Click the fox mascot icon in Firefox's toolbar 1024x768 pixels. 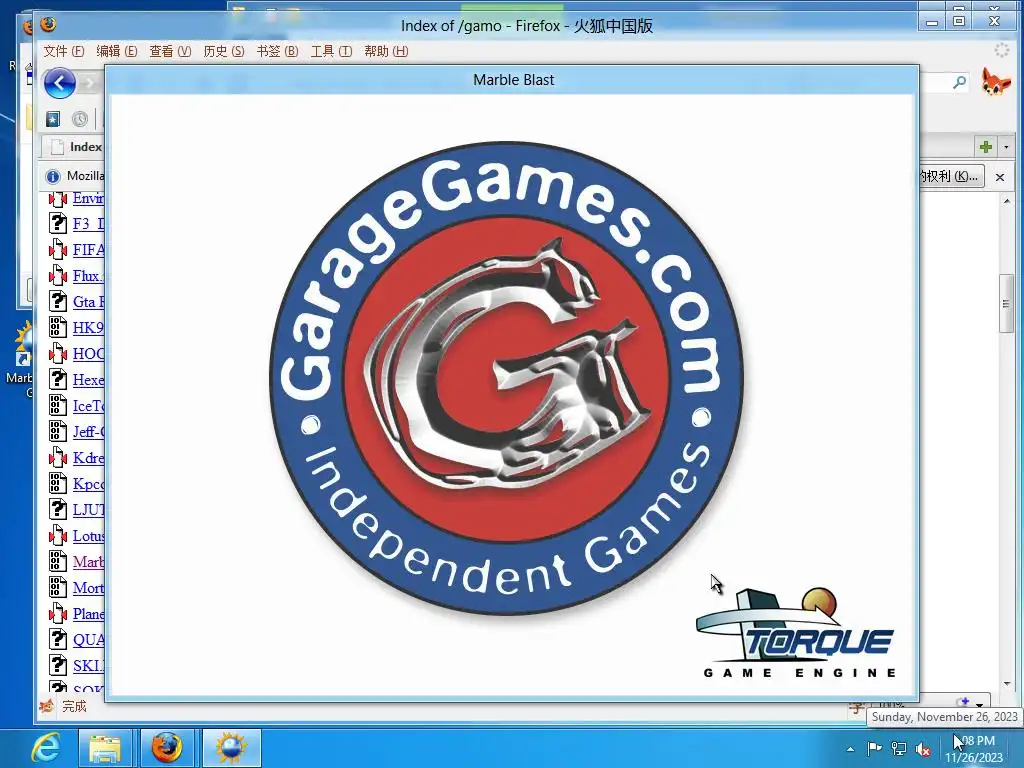pyautogui.click(x=995, y=82)
